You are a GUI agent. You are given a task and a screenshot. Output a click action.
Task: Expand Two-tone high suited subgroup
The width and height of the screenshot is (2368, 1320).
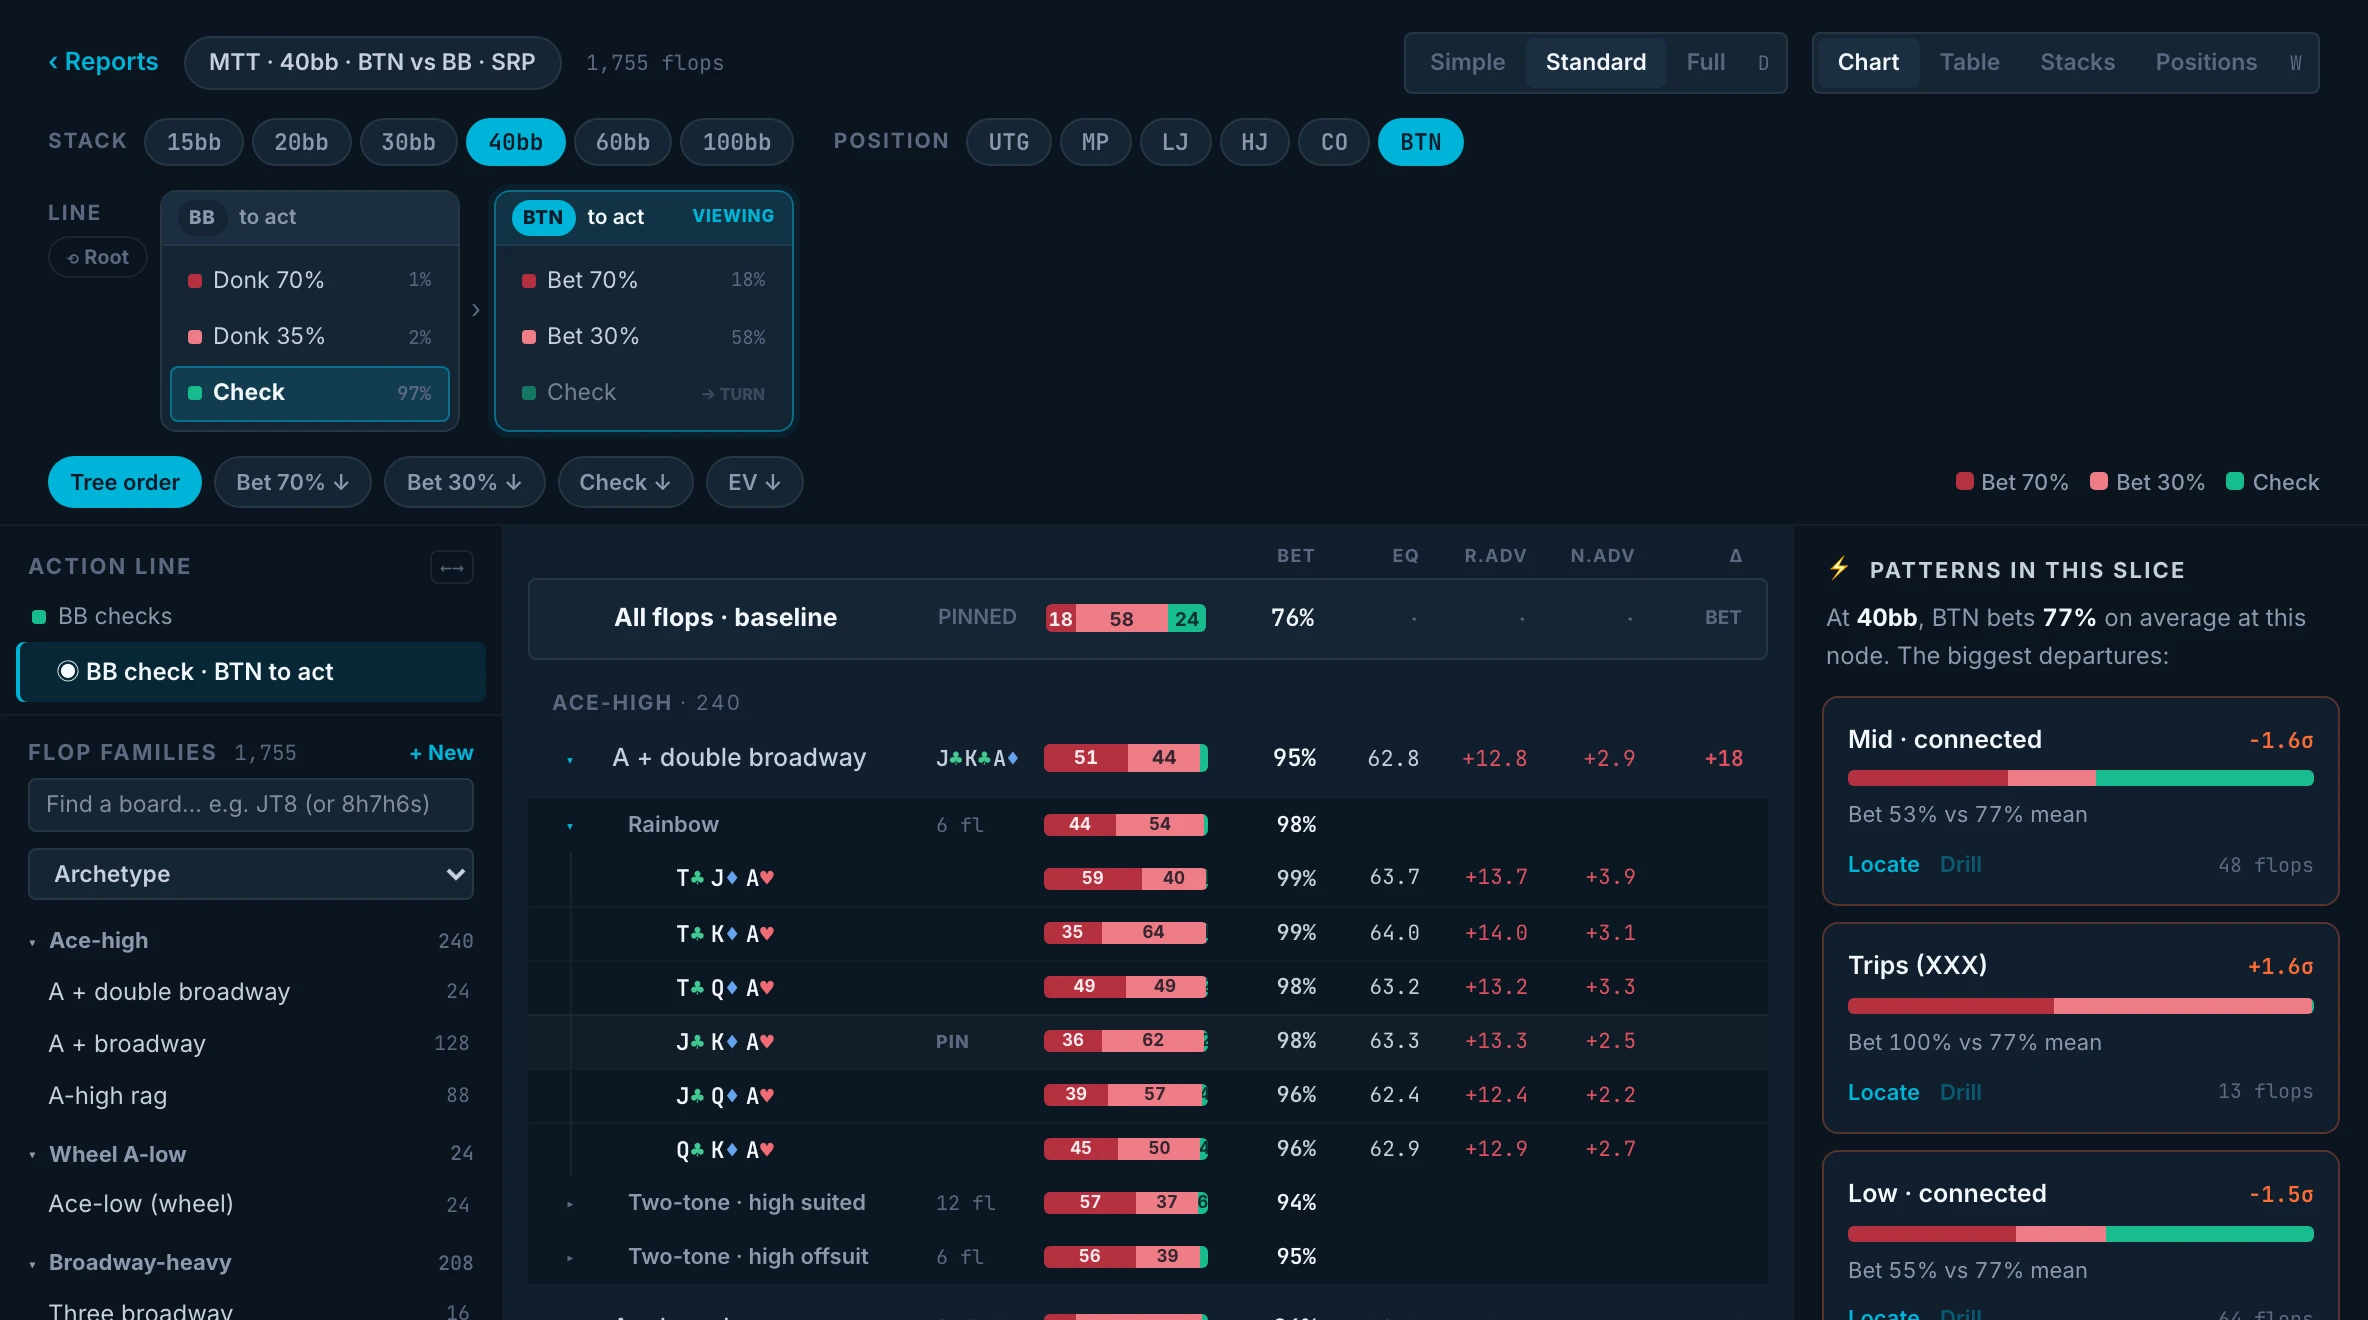click(x=570, y=1204)
